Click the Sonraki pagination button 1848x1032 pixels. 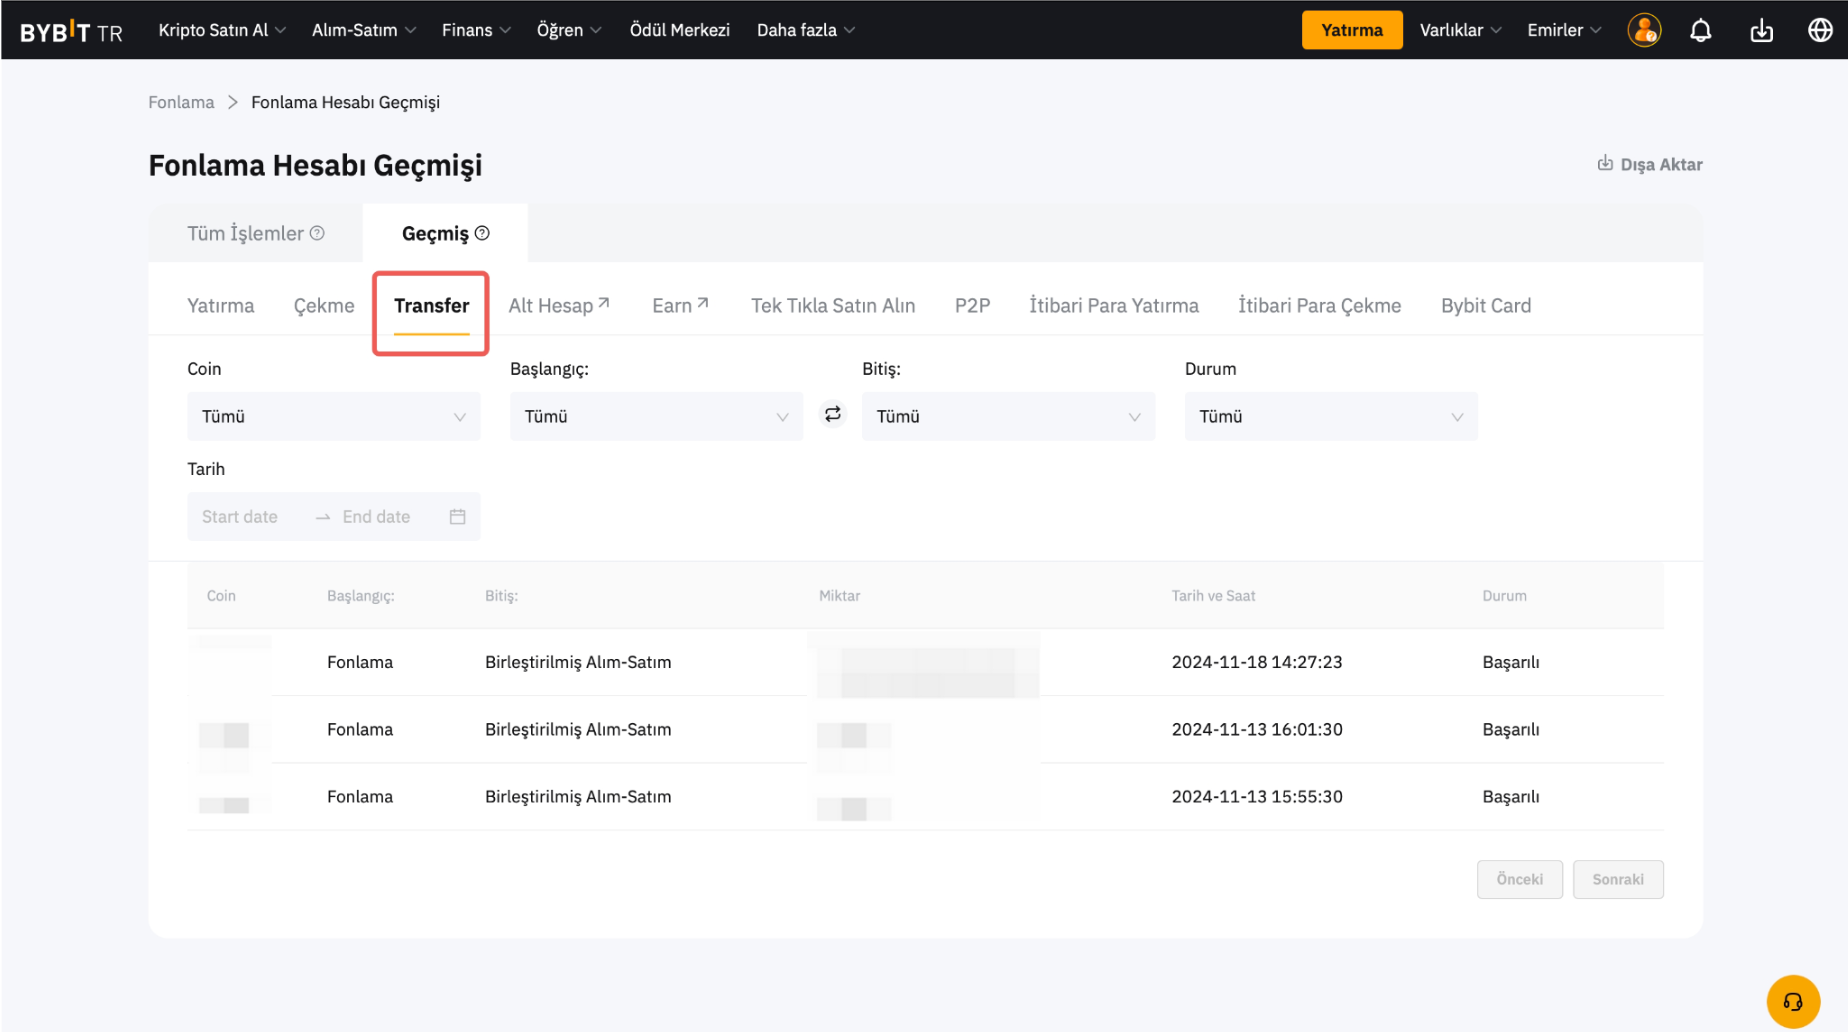[1617, 879]
